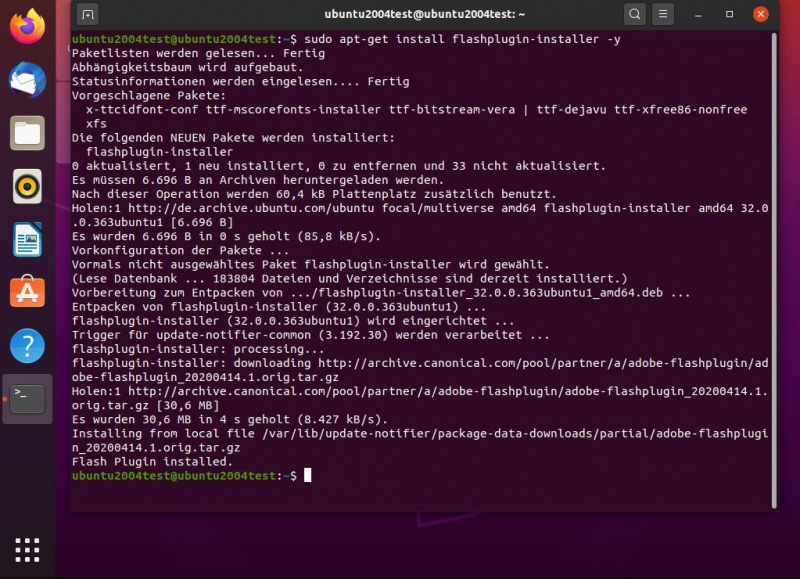Screen dimensions: 800x579
Task: Click the terminal vertical scrollbar
Action: point(774,270)
